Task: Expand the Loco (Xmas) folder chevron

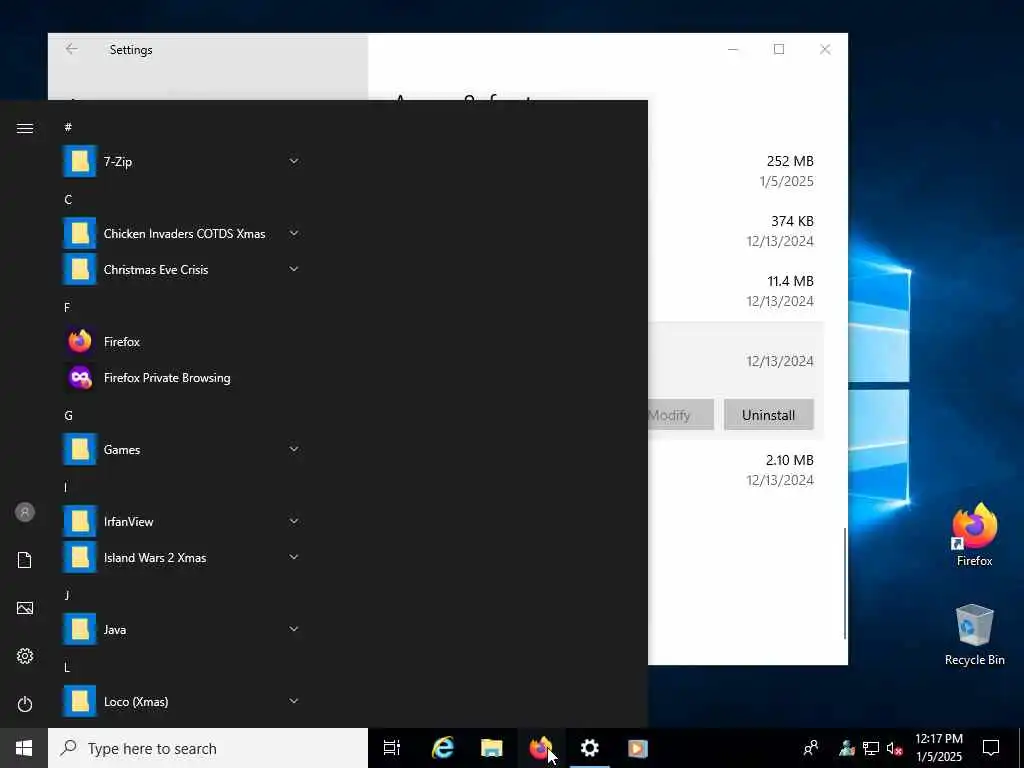Action: (x=294, y=701)
